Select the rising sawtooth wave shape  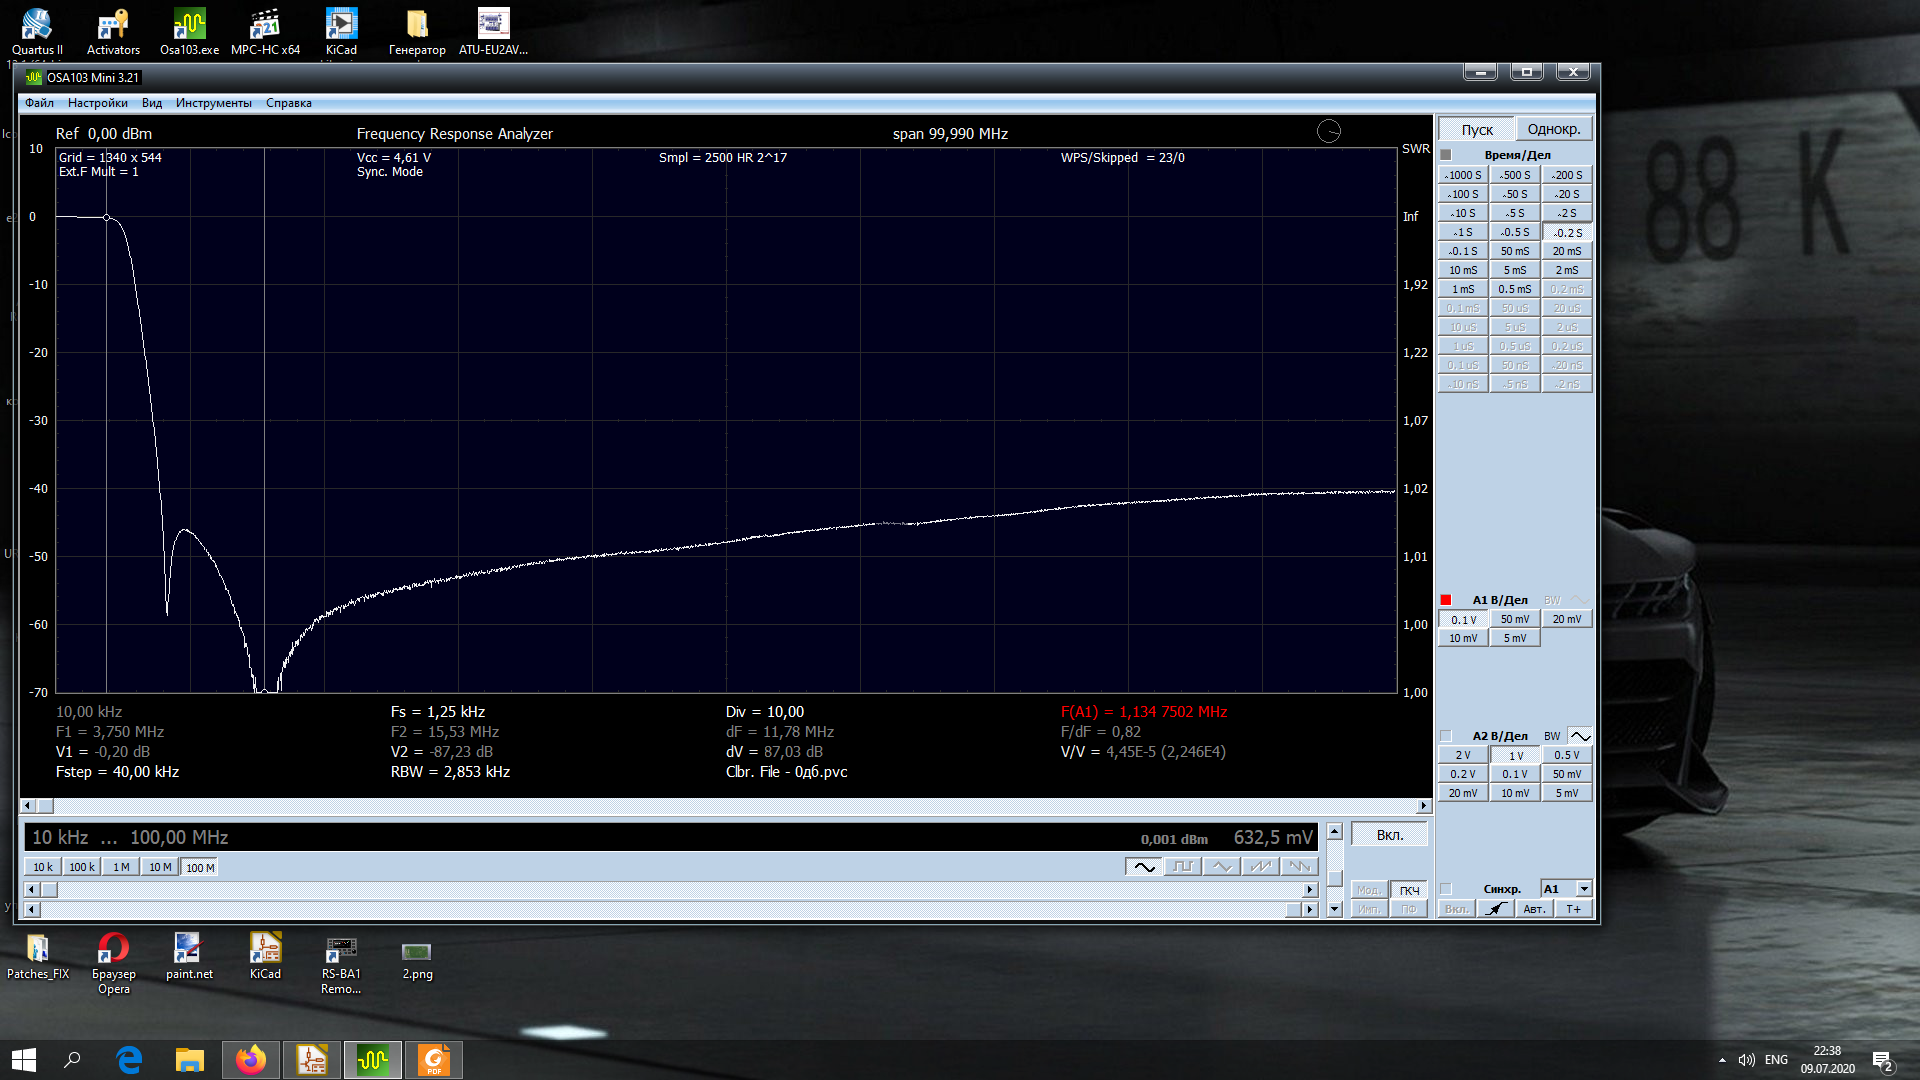point(1261,867)
